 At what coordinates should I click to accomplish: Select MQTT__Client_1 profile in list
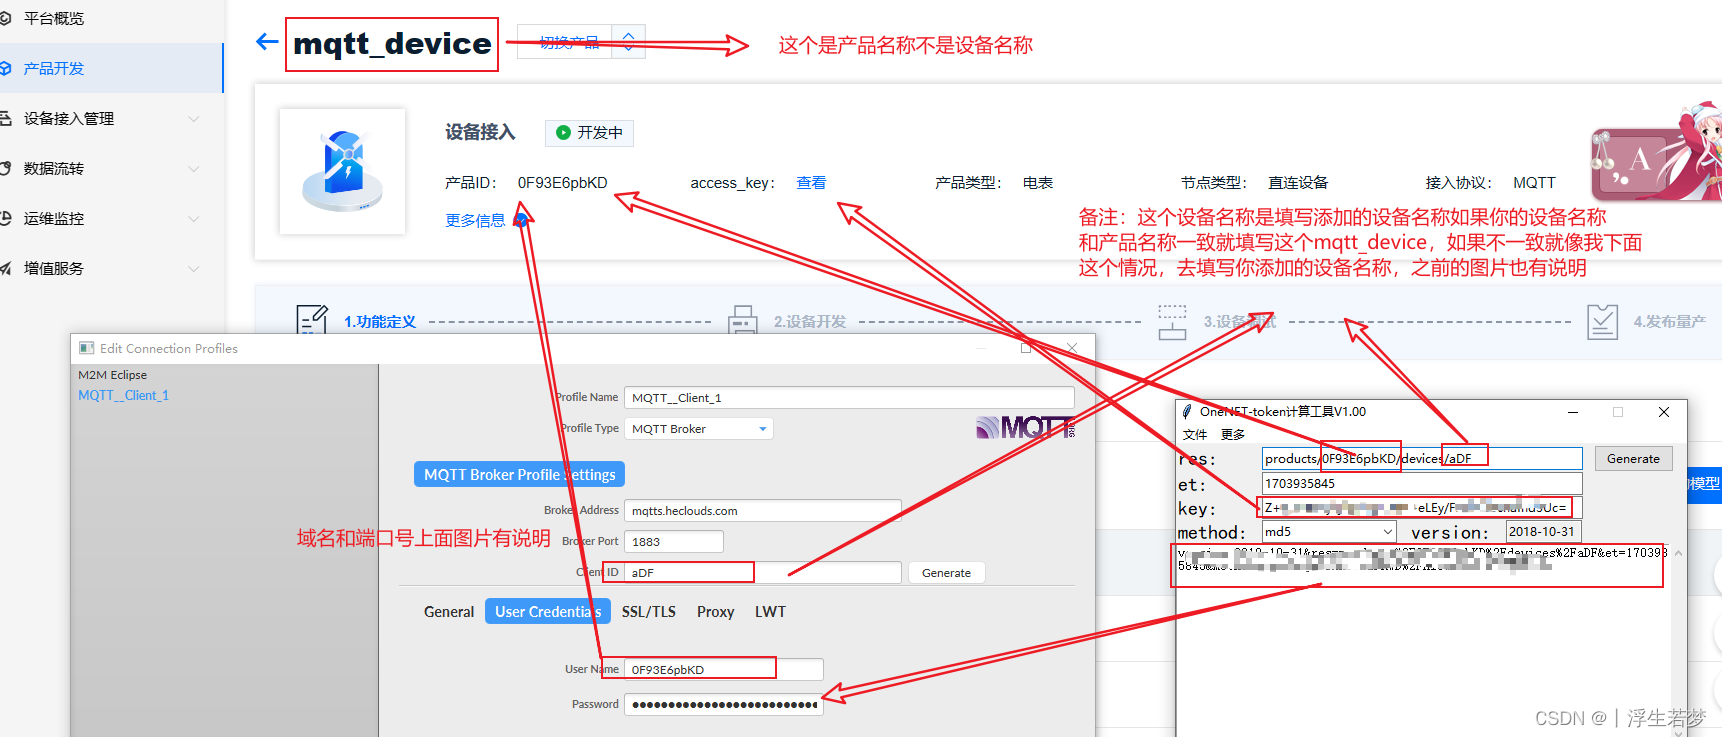[x=124, y=395]
